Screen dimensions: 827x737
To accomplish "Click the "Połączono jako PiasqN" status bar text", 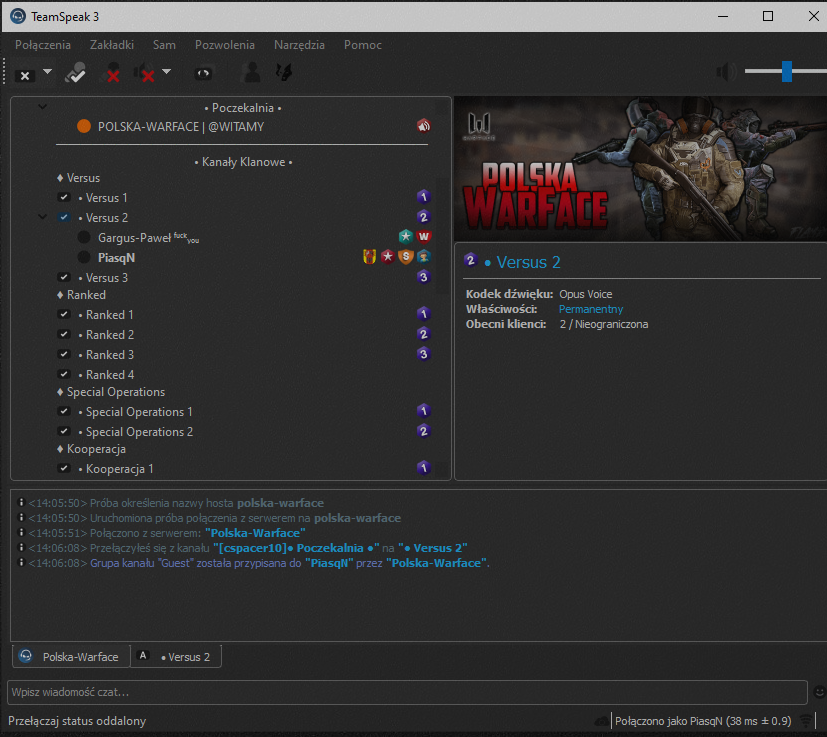I will point(703,721).
